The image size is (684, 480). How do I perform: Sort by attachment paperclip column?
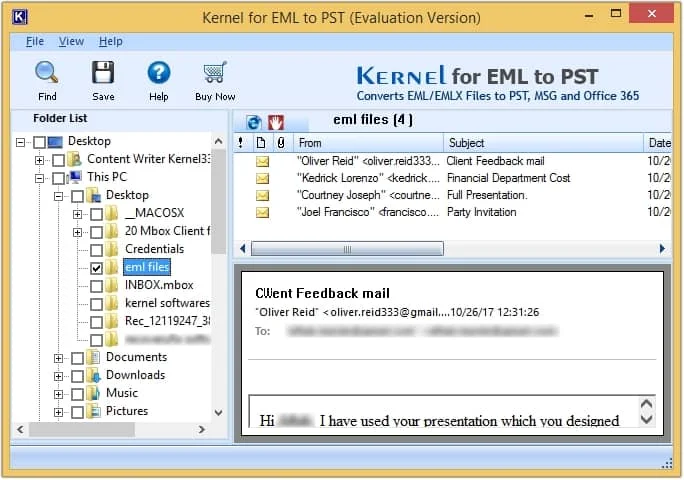coord(281,142)
